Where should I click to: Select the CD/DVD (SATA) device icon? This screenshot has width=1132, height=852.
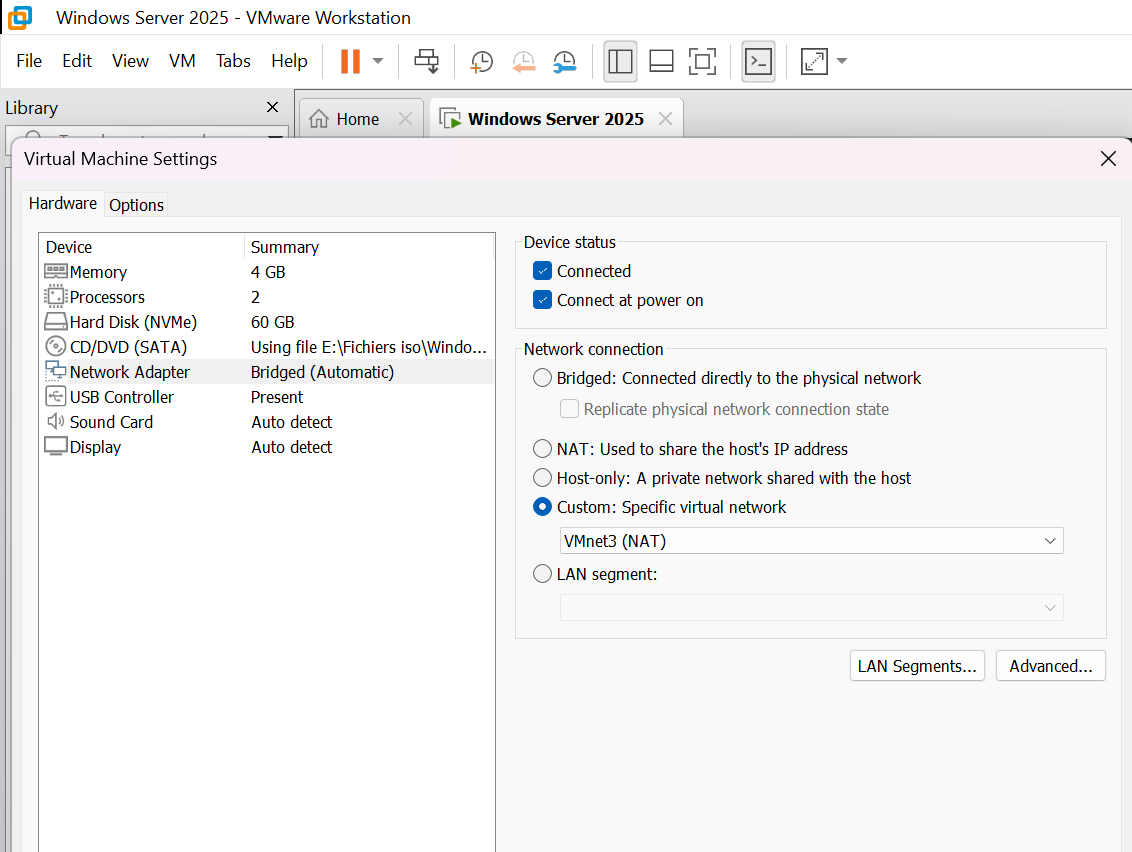tap(56, 347)
